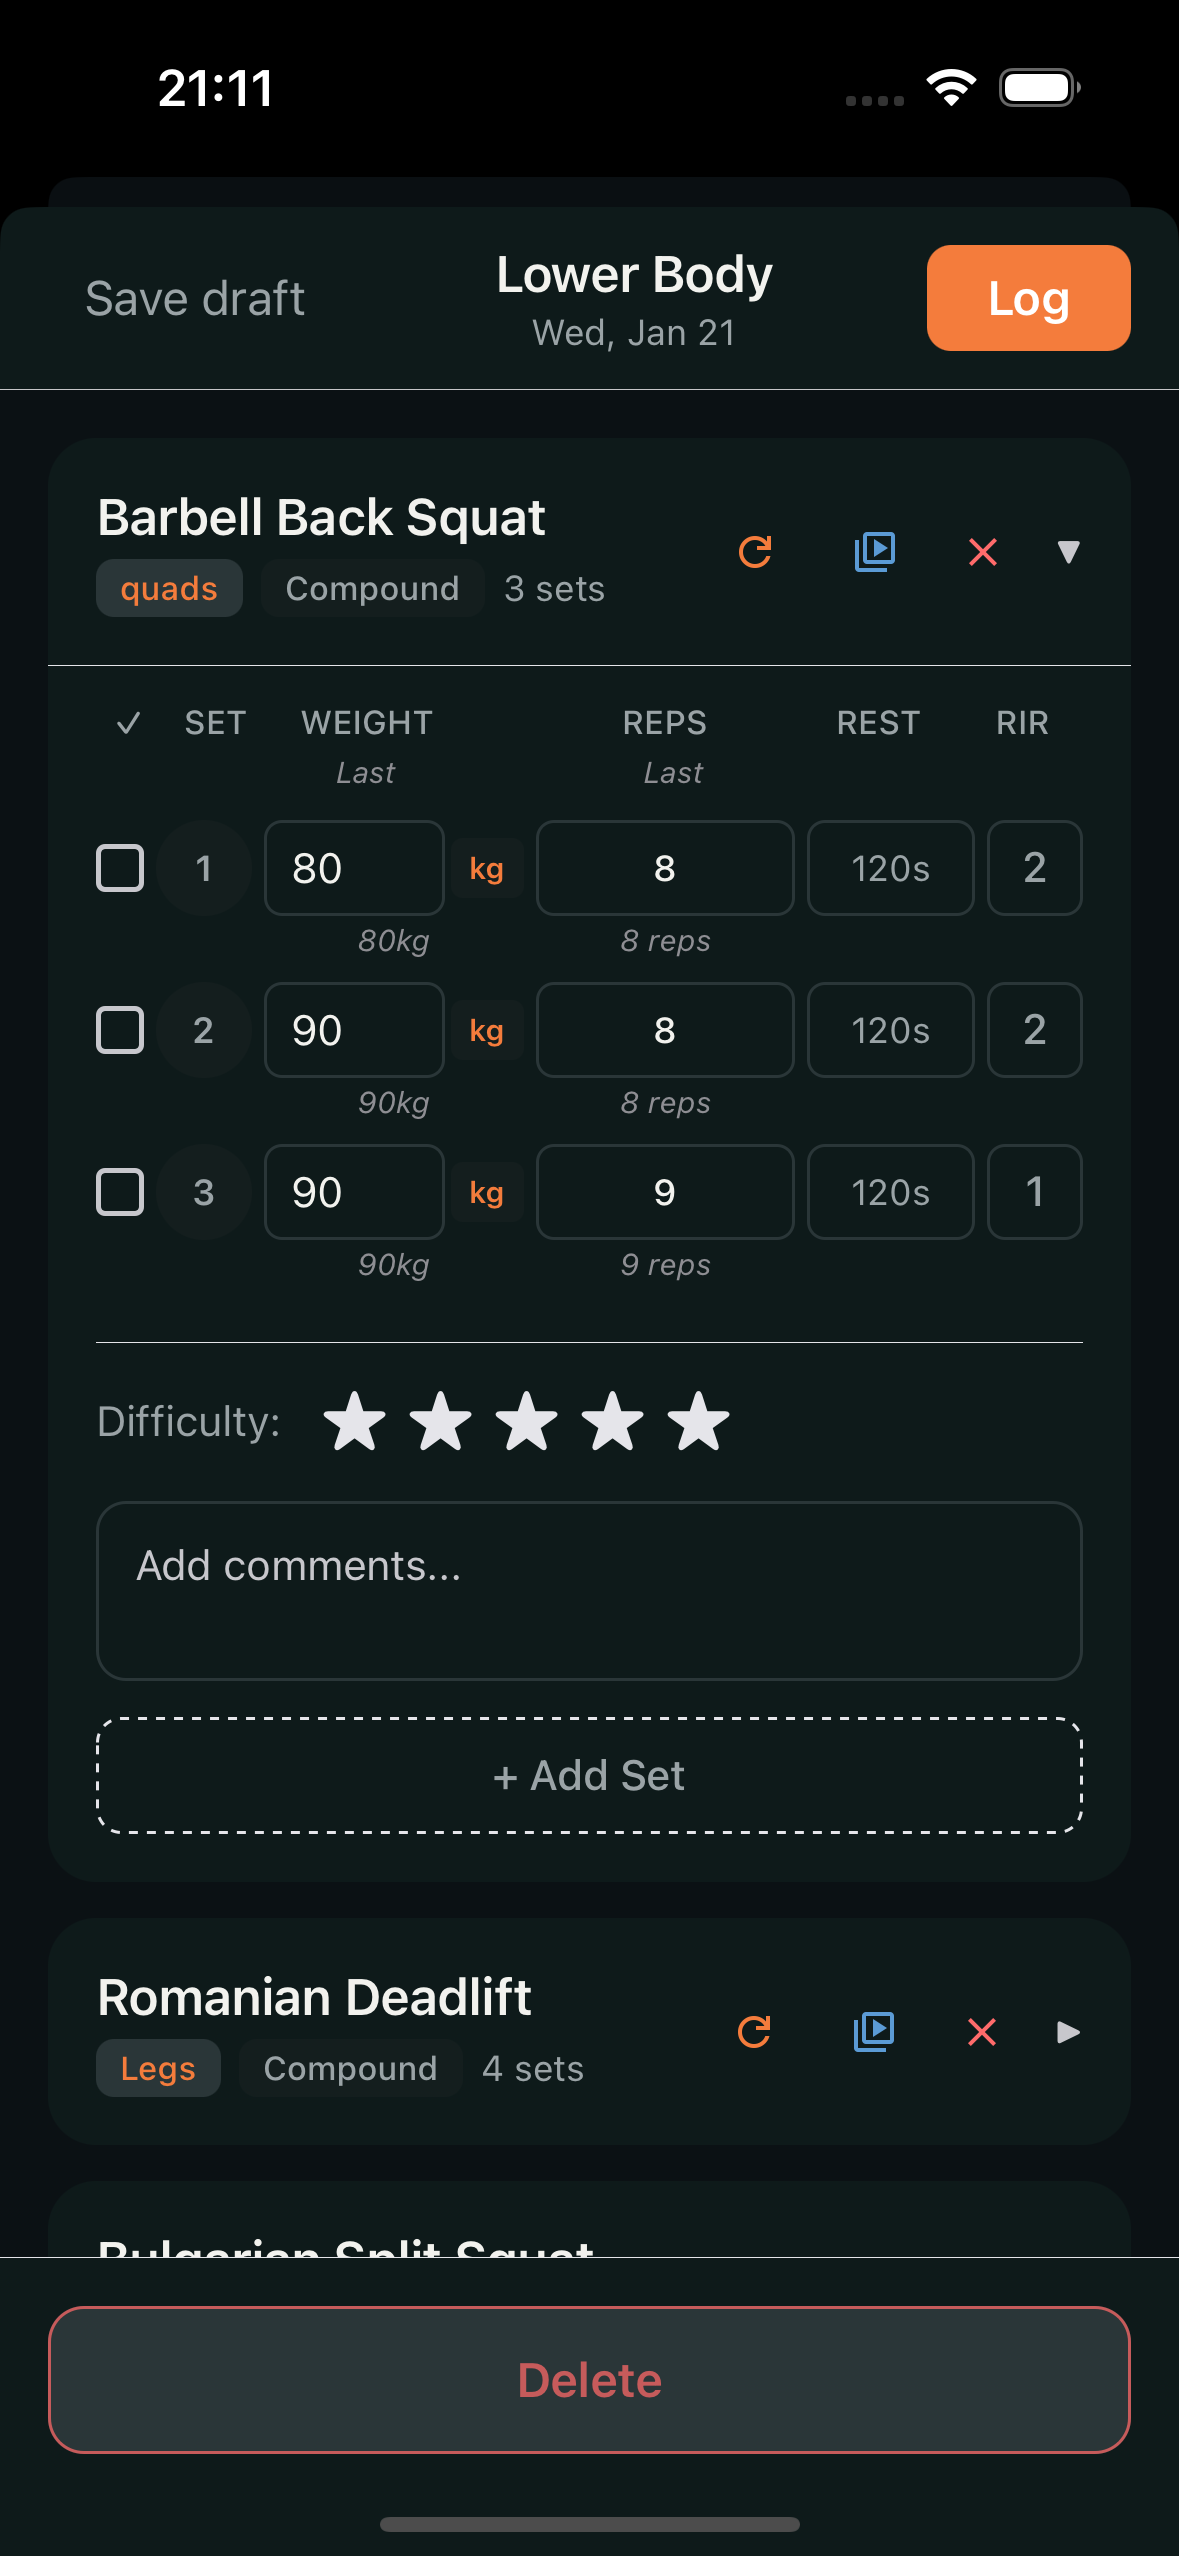Screen dimensions: 1179x2556
Task: Select the quads muscle tag
Action: 168,588
